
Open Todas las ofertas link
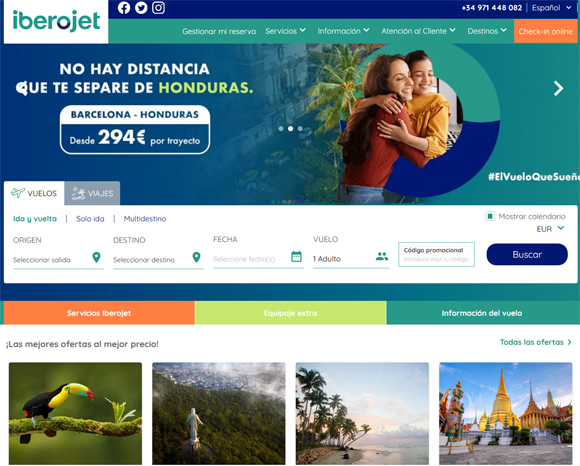pos(536,342)
